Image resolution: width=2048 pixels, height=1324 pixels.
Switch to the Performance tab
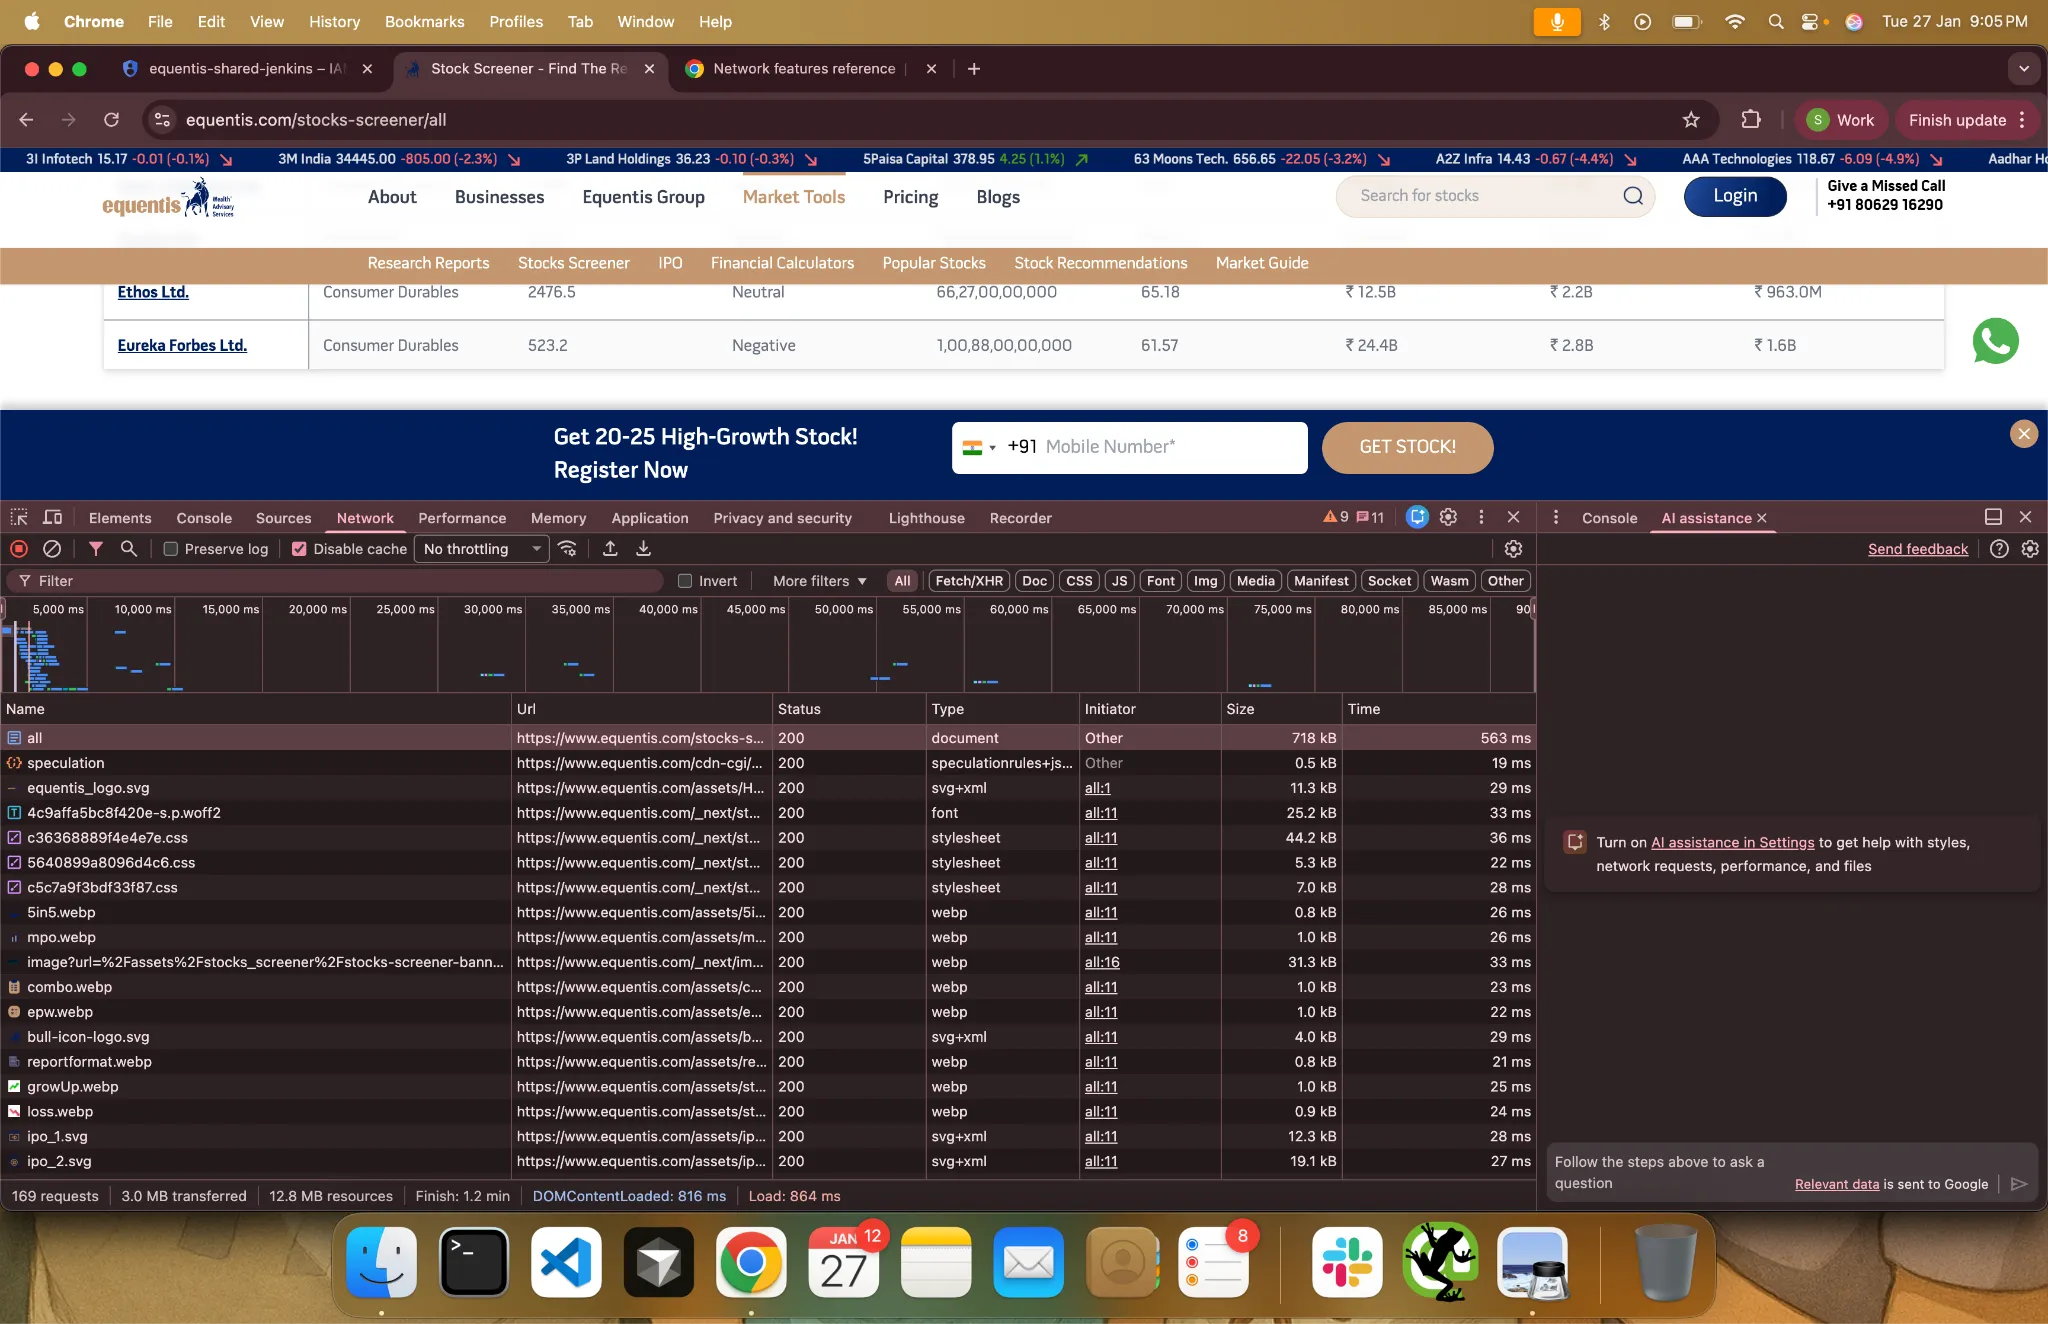[462, 518]
